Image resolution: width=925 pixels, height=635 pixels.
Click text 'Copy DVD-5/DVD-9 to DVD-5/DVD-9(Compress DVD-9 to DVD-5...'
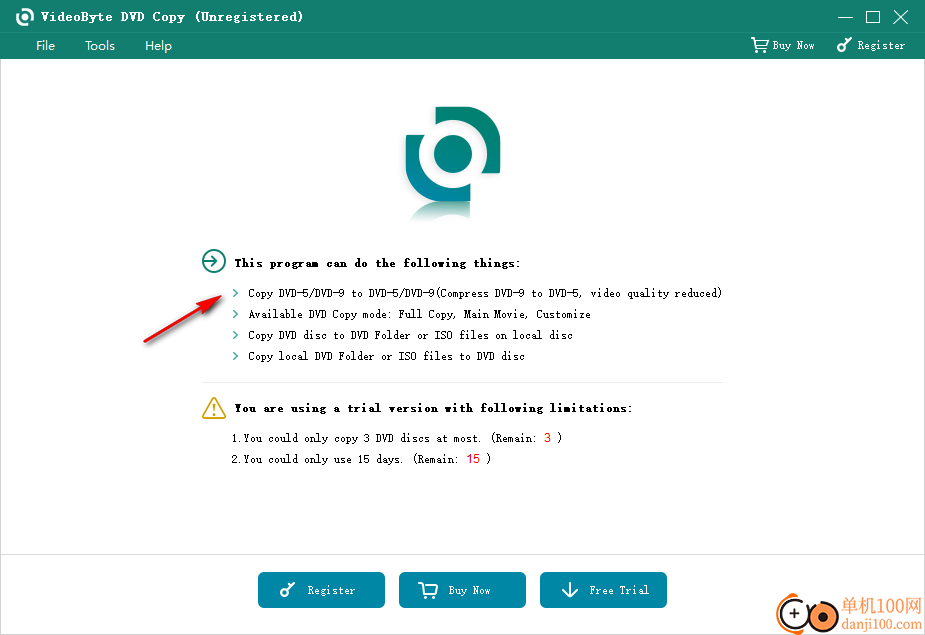tap(485, 293)
